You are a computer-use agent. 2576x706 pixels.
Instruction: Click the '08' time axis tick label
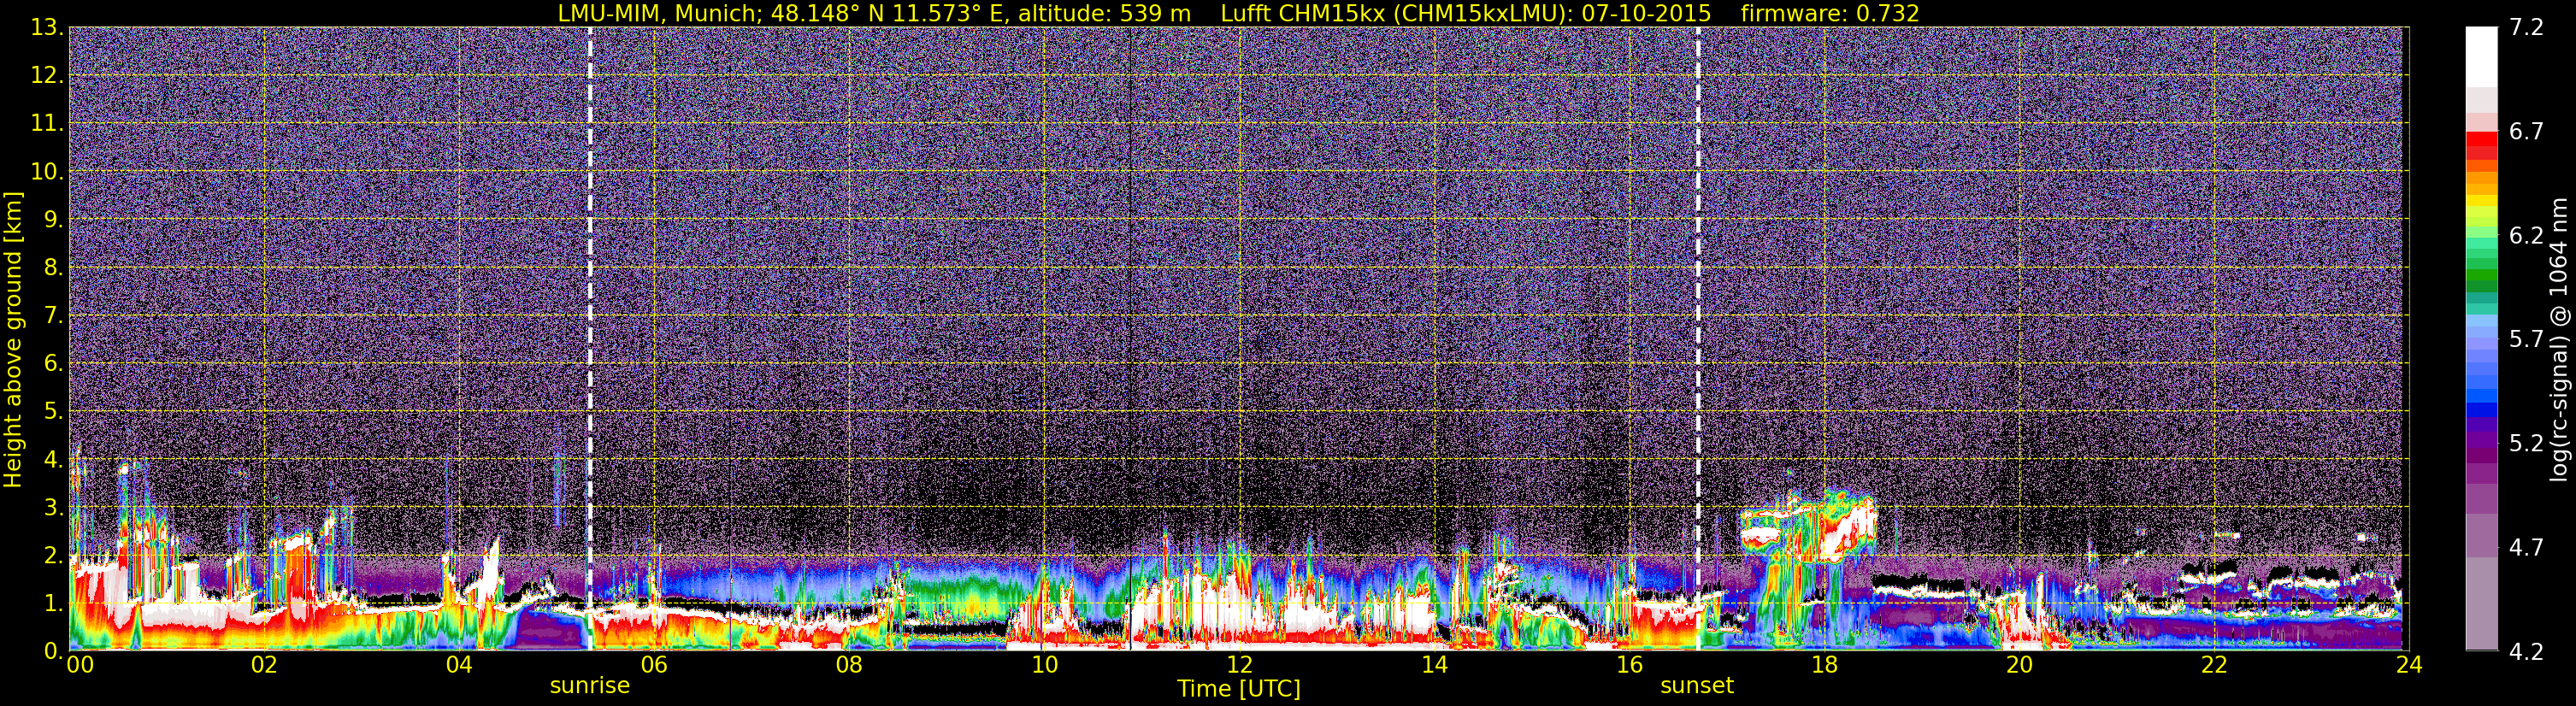pos(849,665)
